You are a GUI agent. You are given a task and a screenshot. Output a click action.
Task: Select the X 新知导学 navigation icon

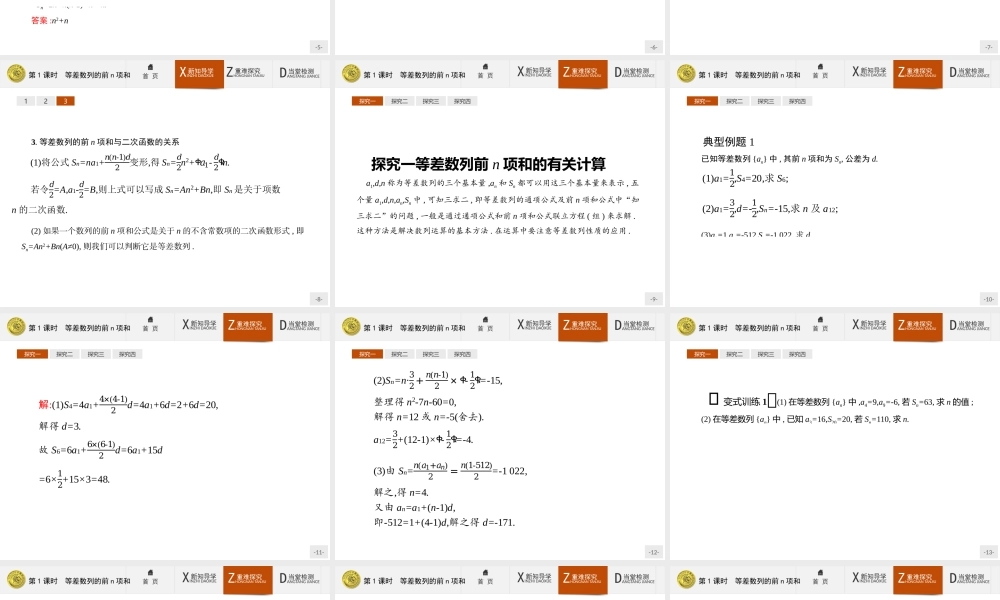tap(198, 73)
